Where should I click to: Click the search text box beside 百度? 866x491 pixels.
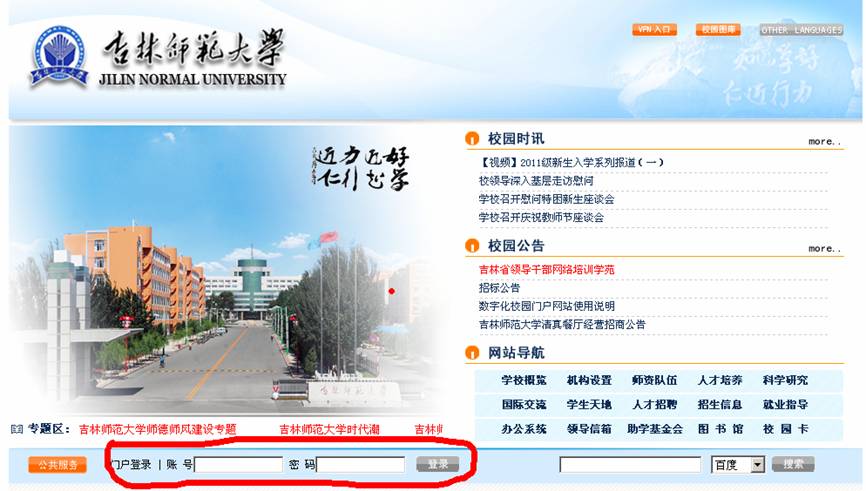[630, 464]
